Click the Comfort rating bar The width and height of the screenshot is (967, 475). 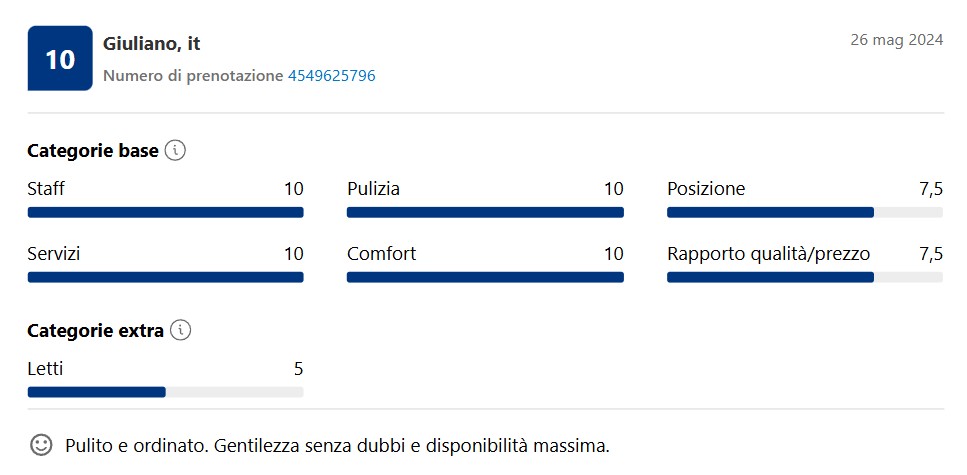tap(485, 278)
